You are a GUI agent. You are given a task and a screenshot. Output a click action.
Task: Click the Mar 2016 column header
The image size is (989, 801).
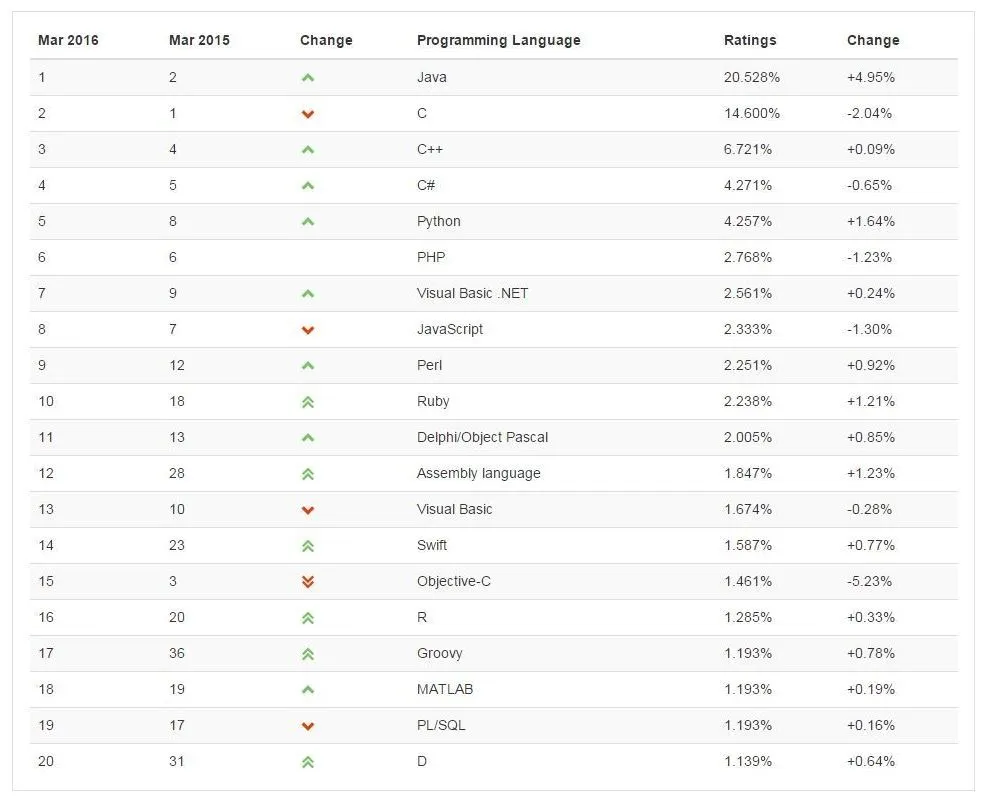(68, 40)
